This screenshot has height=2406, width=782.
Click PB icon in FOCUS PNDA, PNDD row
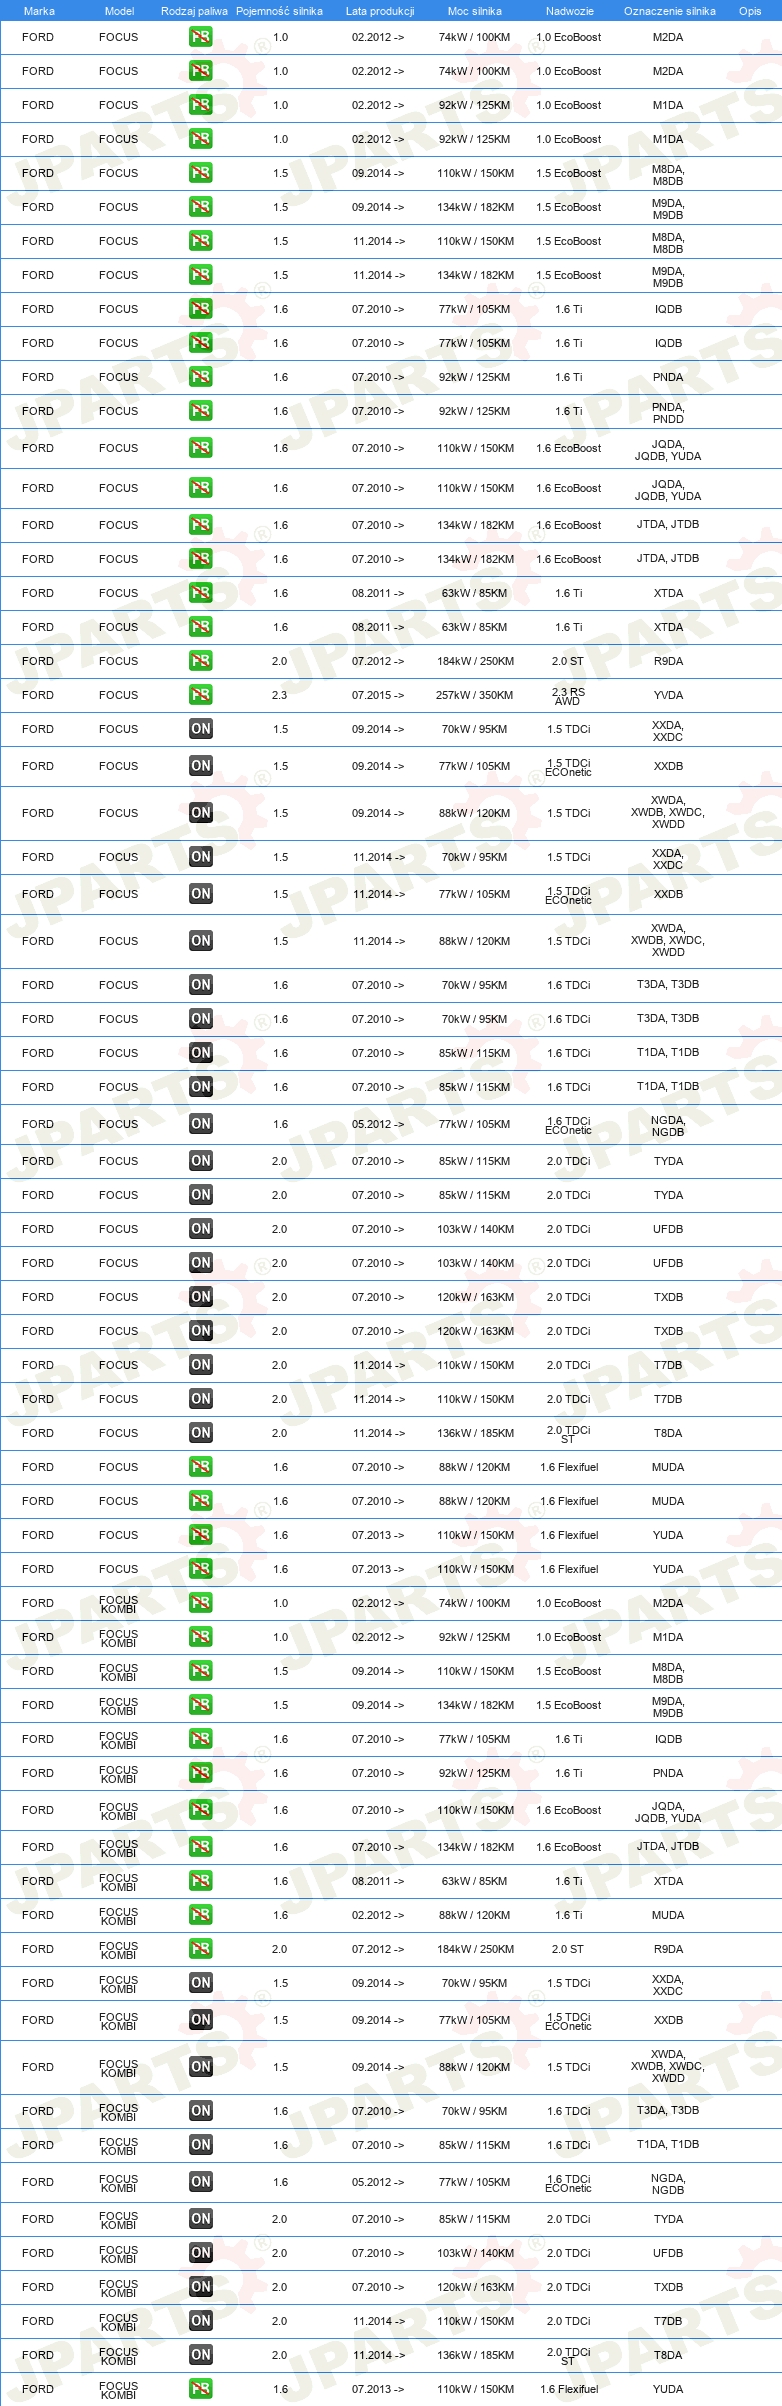point(200,411)
